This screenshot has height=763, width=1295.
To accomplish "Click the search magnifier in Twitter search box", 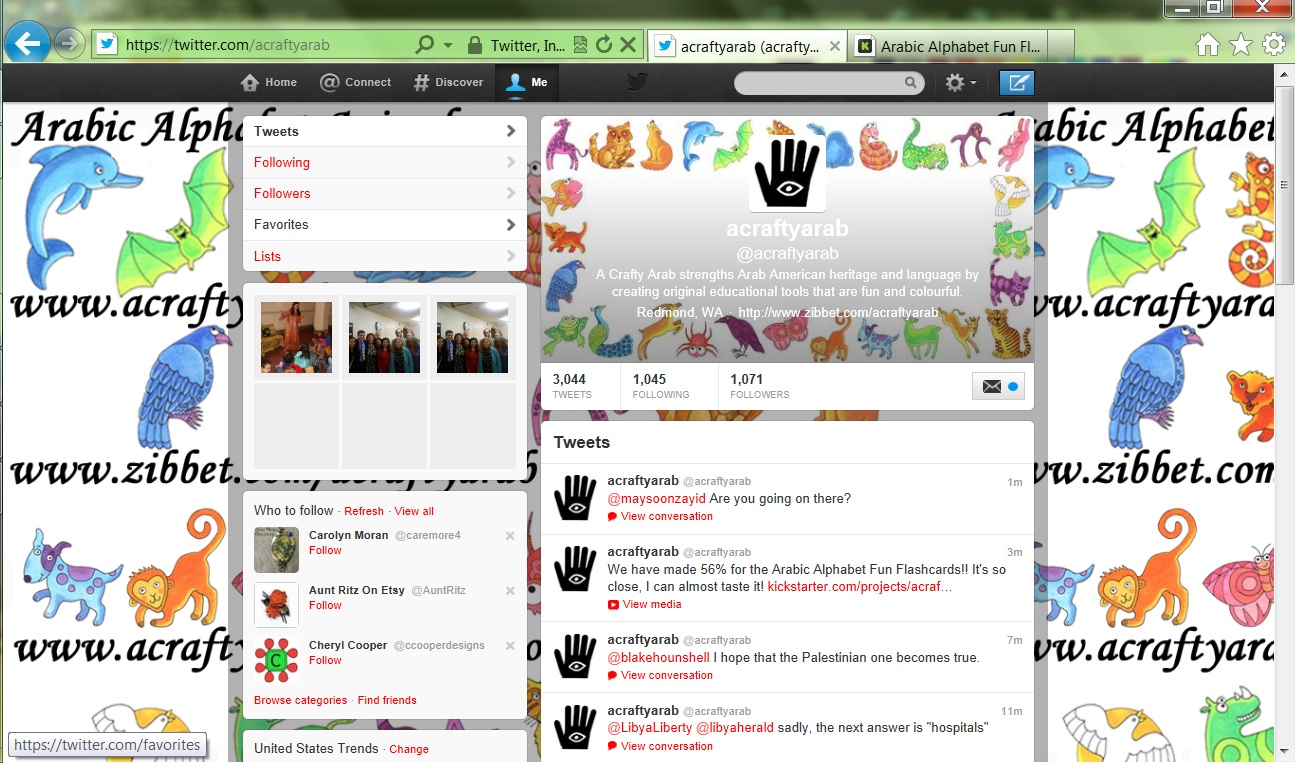I will coord(911,83).
